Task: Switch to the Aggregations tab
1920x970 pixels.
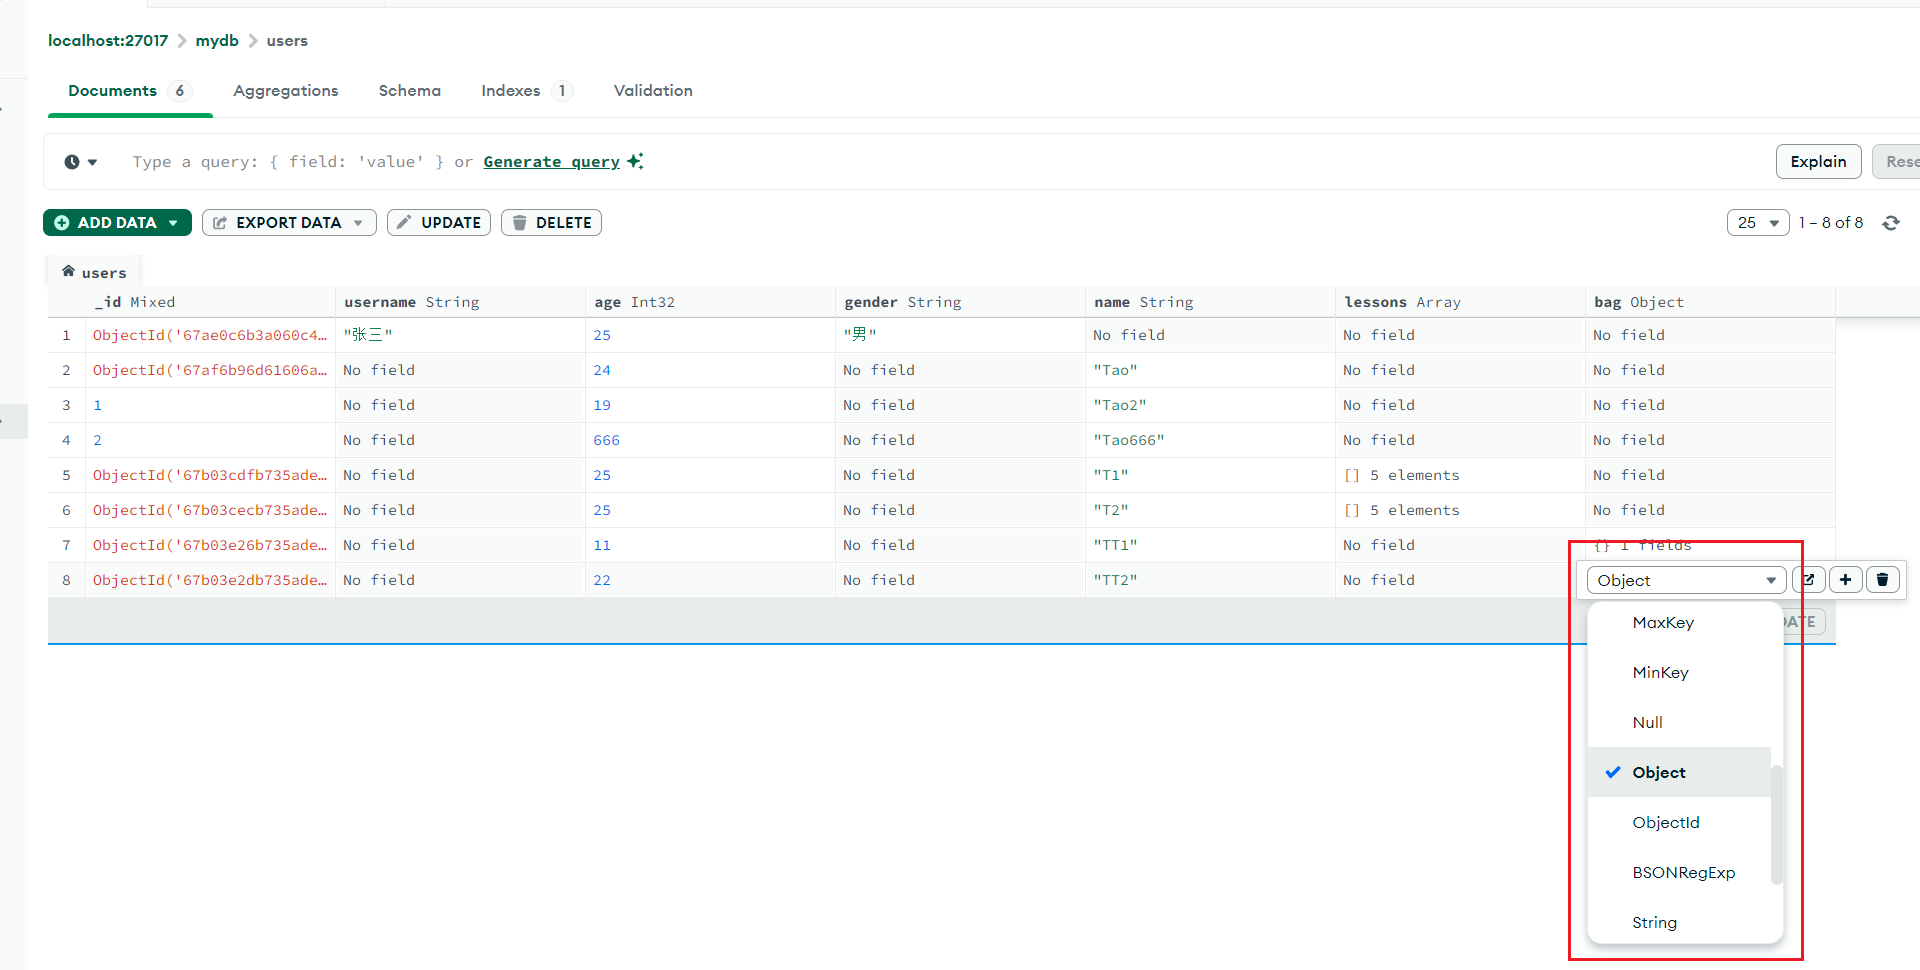Action: 285,91
